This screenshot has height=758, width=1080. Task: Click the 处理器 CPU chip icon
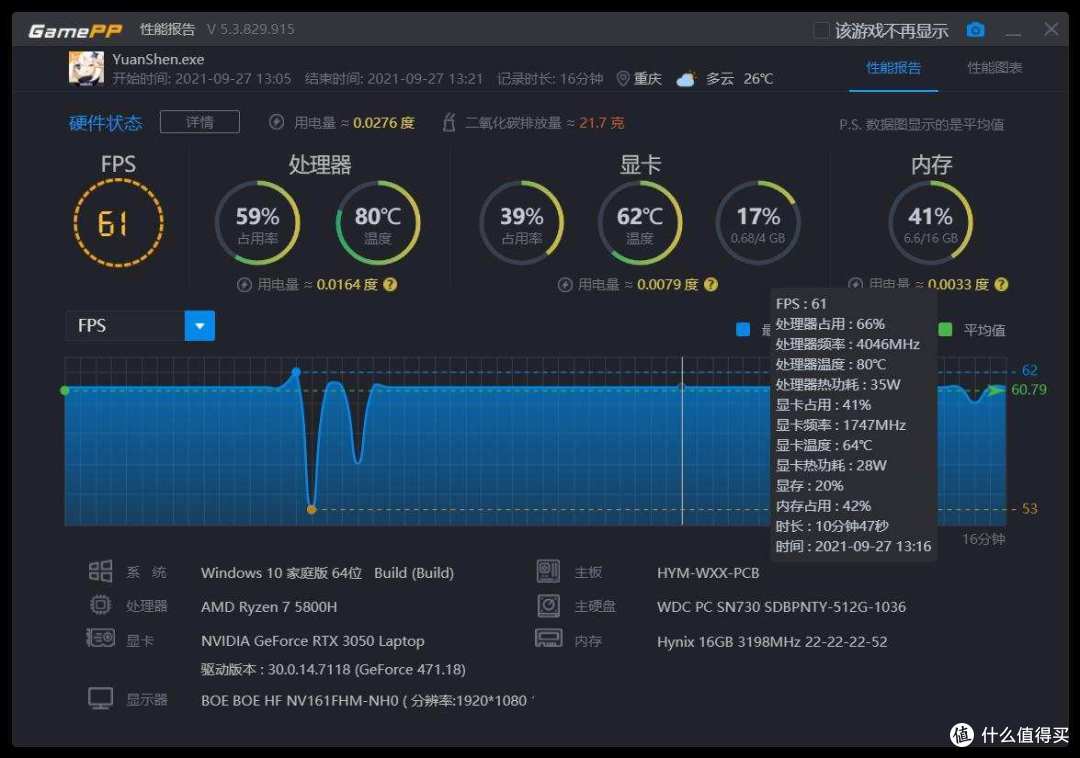(101, 605)
